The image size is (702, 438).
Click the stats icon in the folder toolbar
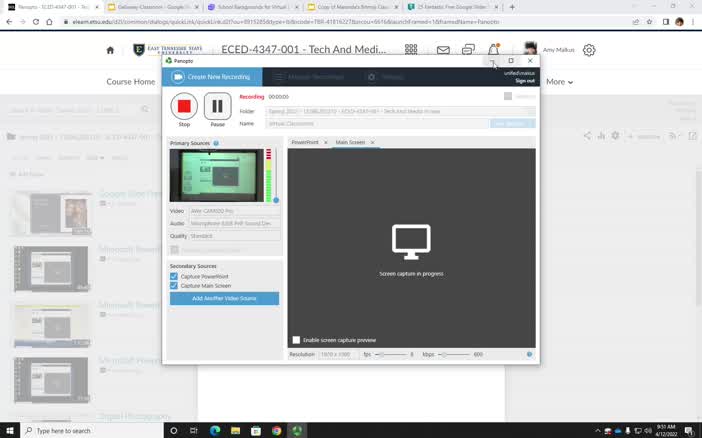601,136
